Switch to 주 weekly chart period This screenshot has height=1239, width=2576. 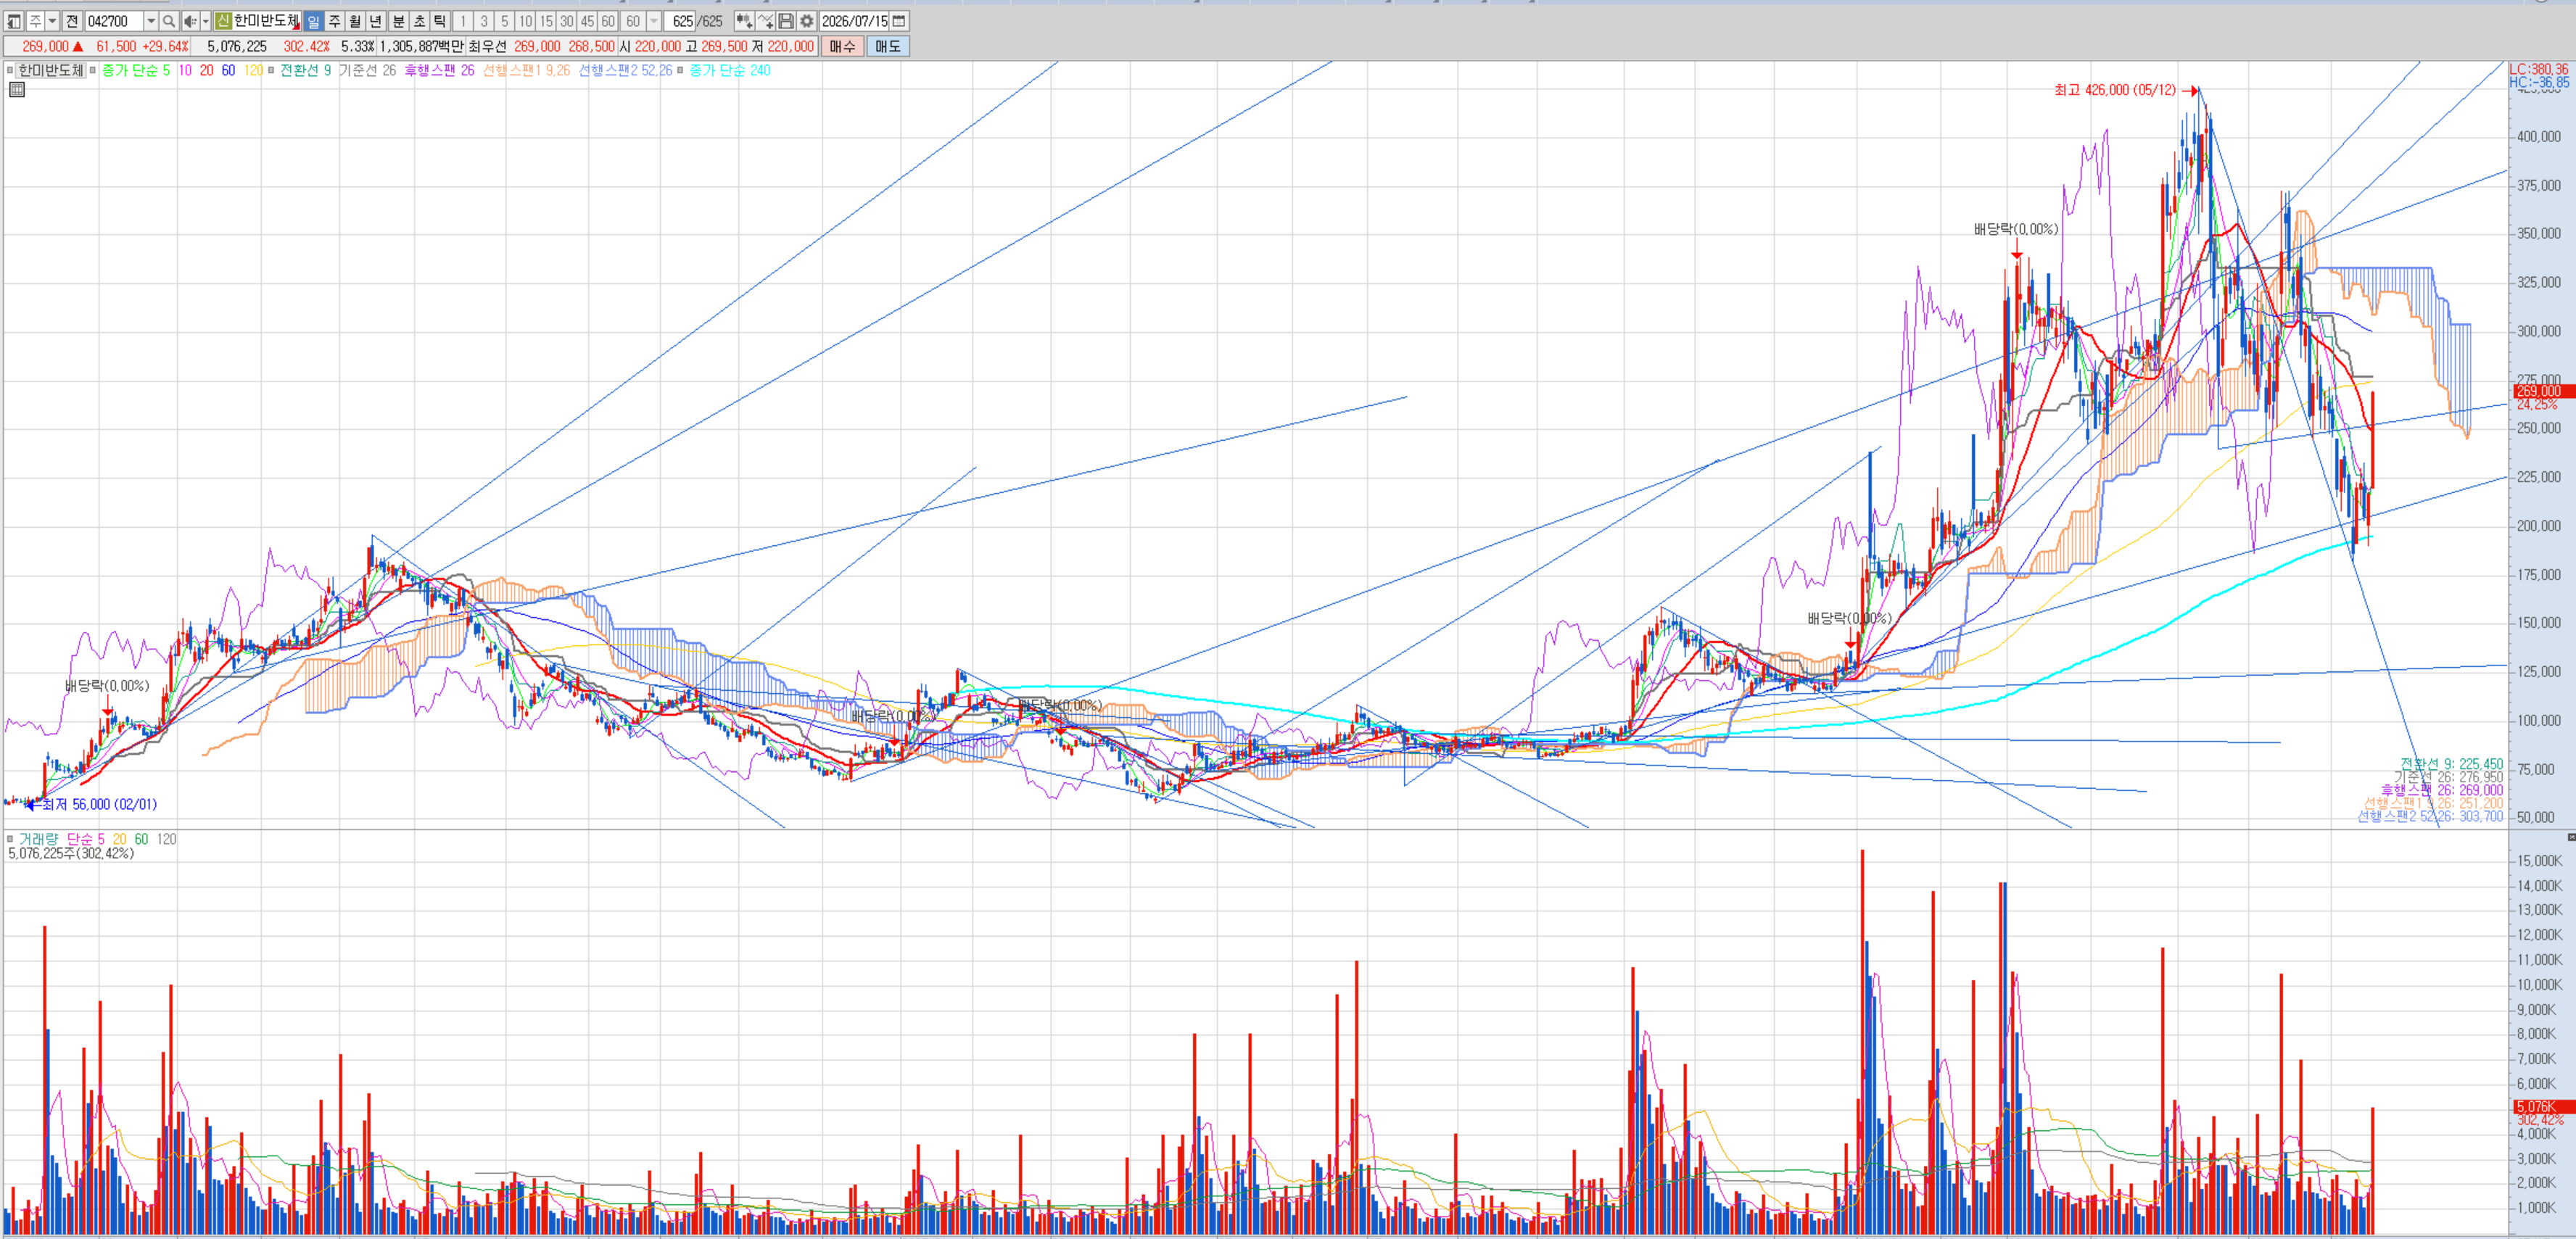[334, 21]
